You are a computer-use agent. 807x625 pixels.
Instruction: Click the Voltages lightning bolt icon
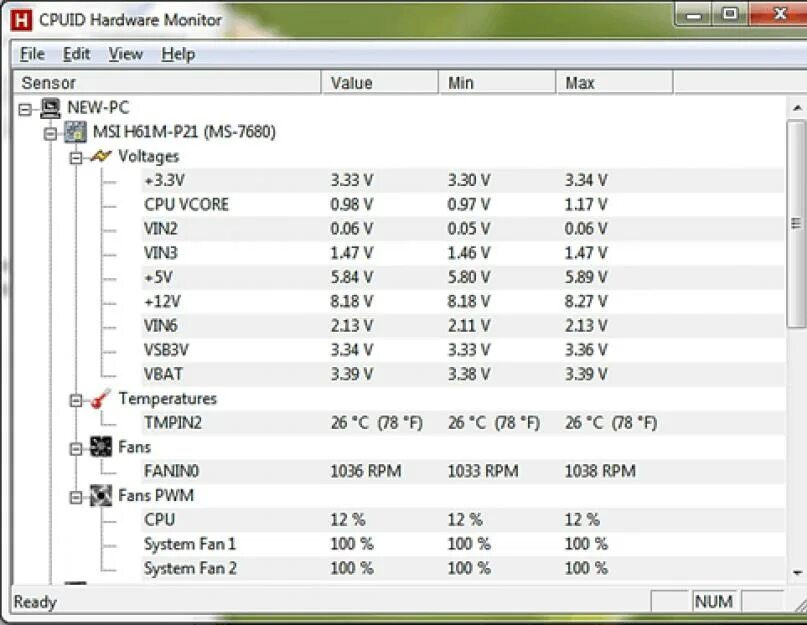coord(100,155)
